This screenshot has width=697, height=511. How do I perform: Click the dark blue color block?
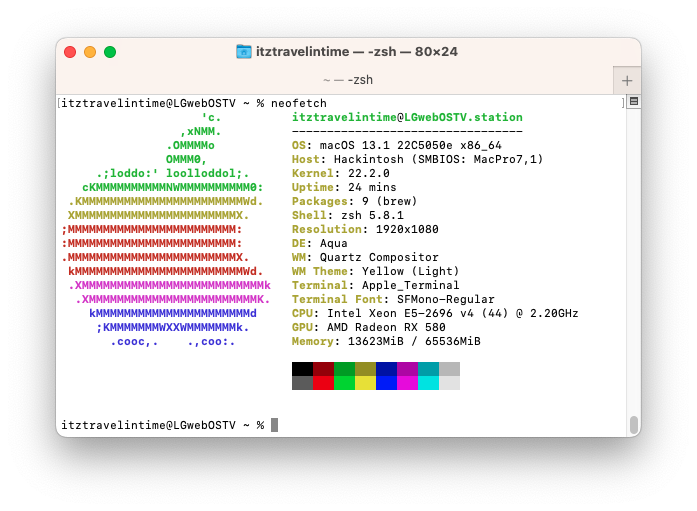386,369
